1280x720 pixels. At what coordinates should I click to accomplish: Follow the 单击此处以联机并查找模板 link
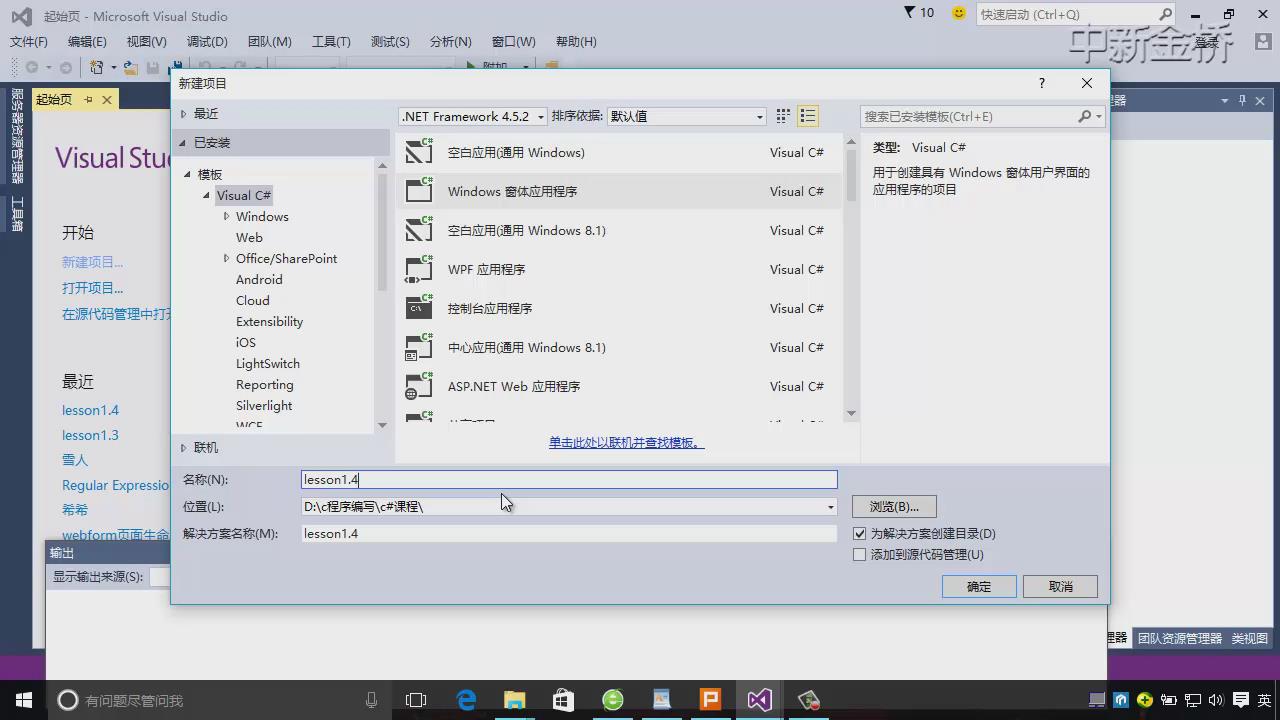click(626, 442)
